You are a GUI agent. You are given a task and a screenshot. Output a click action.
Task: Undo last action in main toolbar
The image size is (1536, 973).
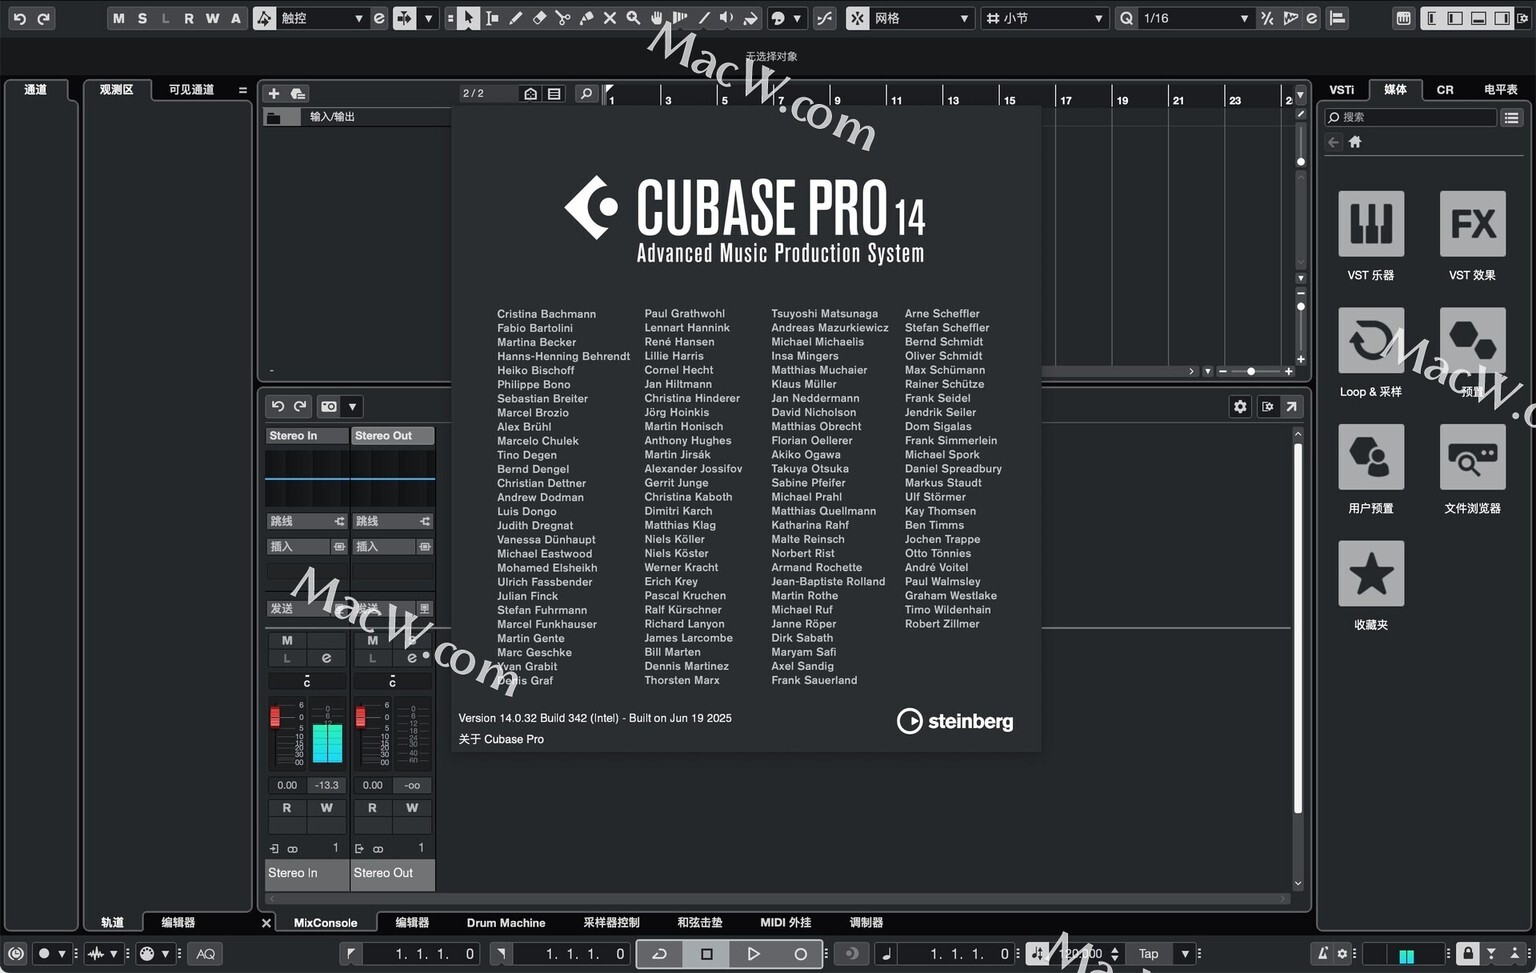click(19, 18)
